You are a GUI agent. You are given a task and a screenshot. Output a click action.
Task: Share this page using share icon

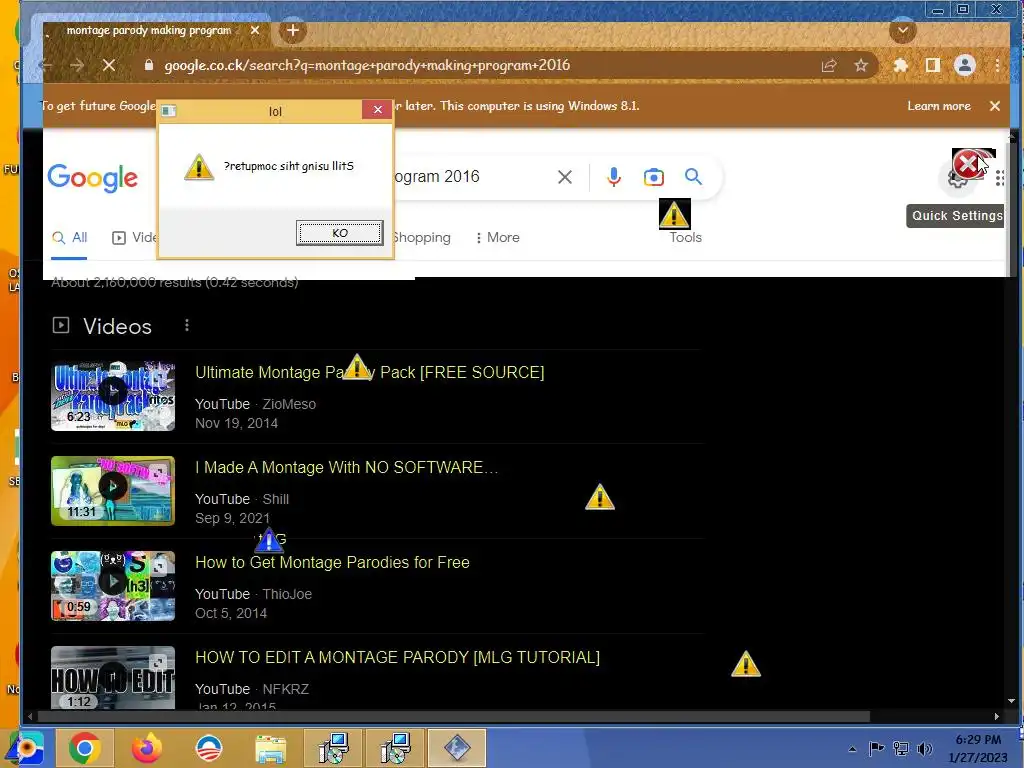click(x=829, y=65)
